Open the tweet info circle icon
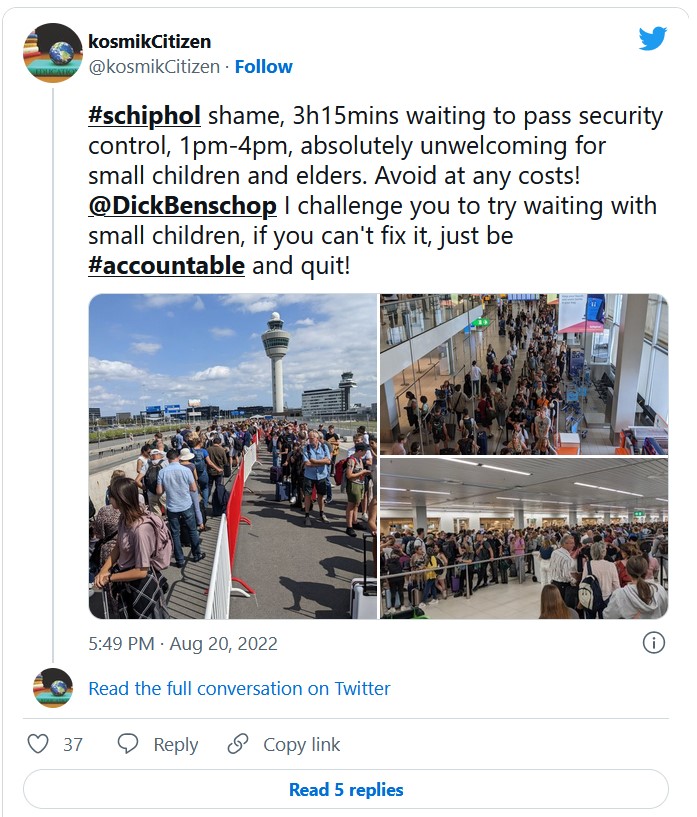The height and width of the screenshot is (817, 697). click(x=653, y=643)
